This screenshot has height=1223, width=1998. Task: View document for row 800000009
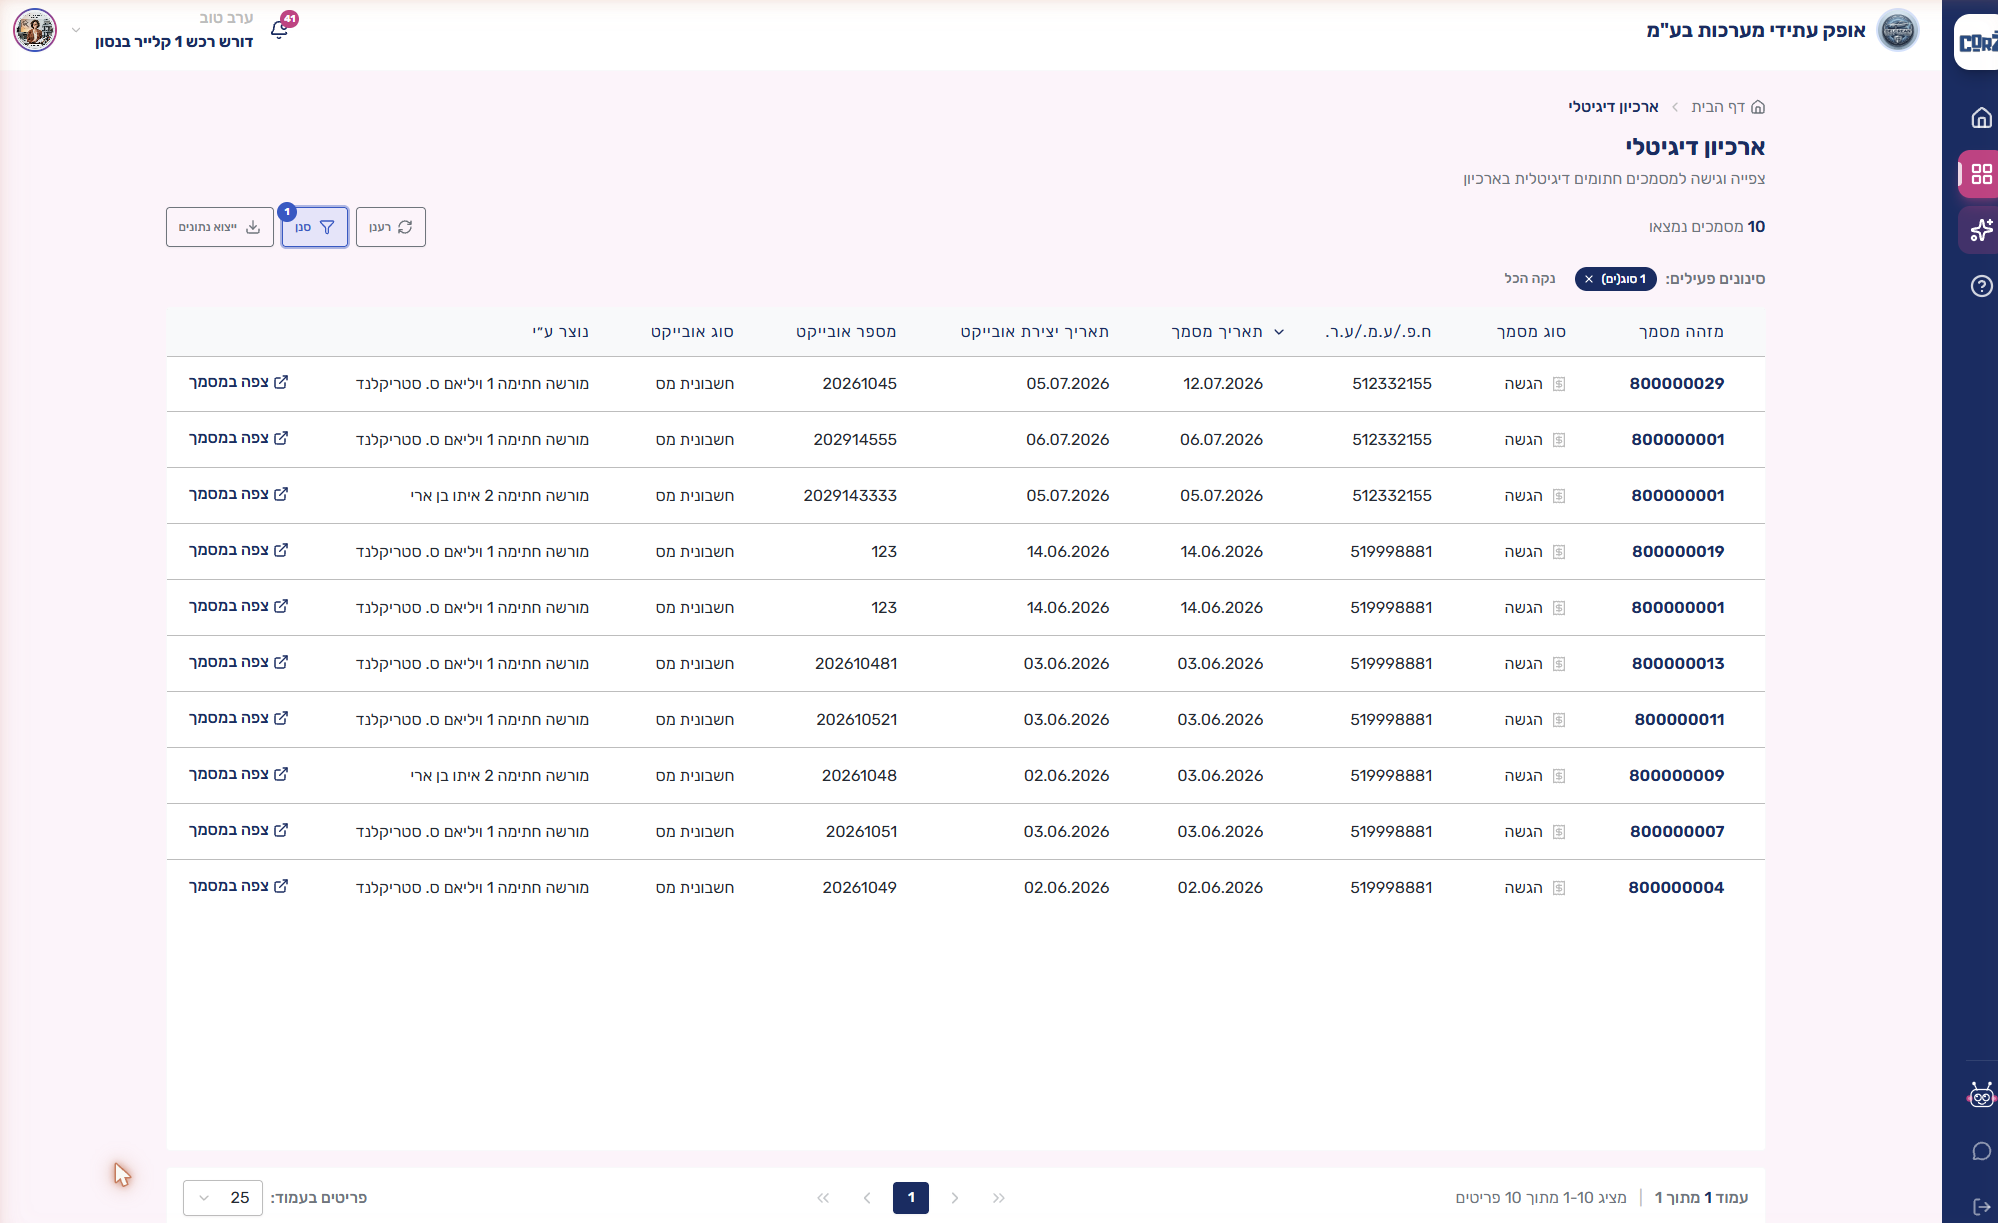coord(238,774)
